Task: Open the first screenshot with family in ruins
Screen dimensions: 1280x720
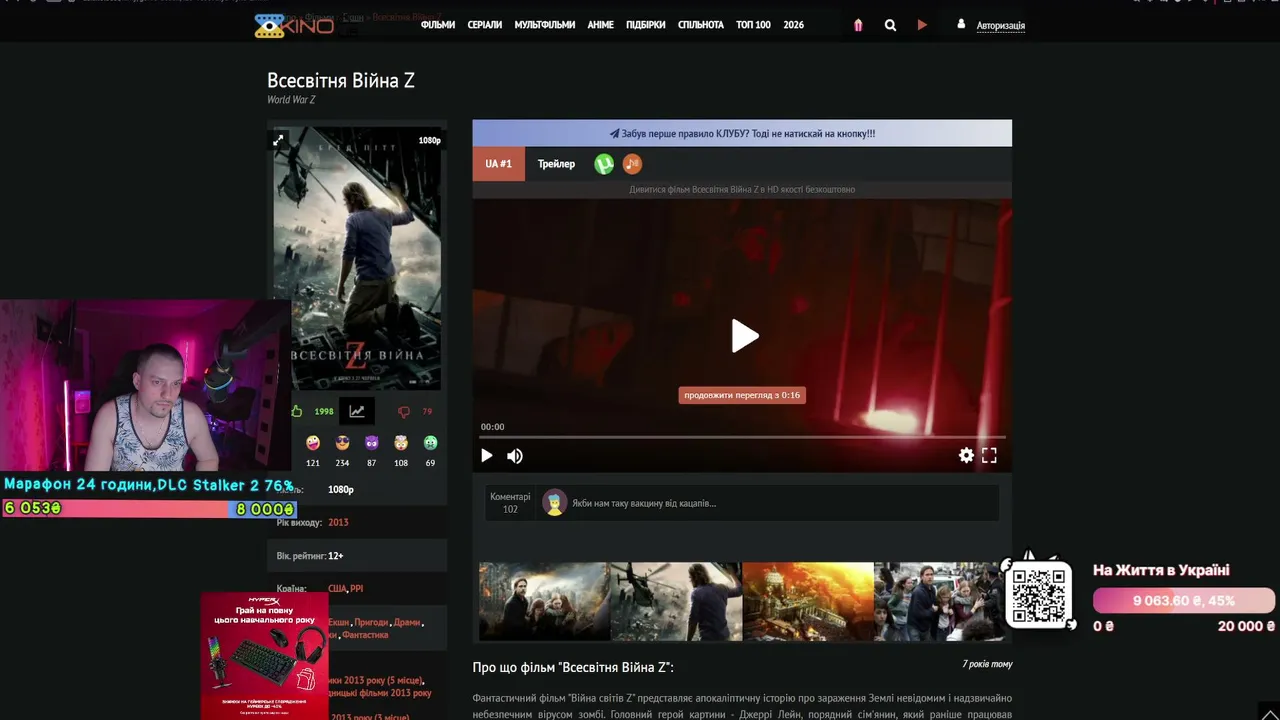Action: pyautogui.click(x=544, y=601)
